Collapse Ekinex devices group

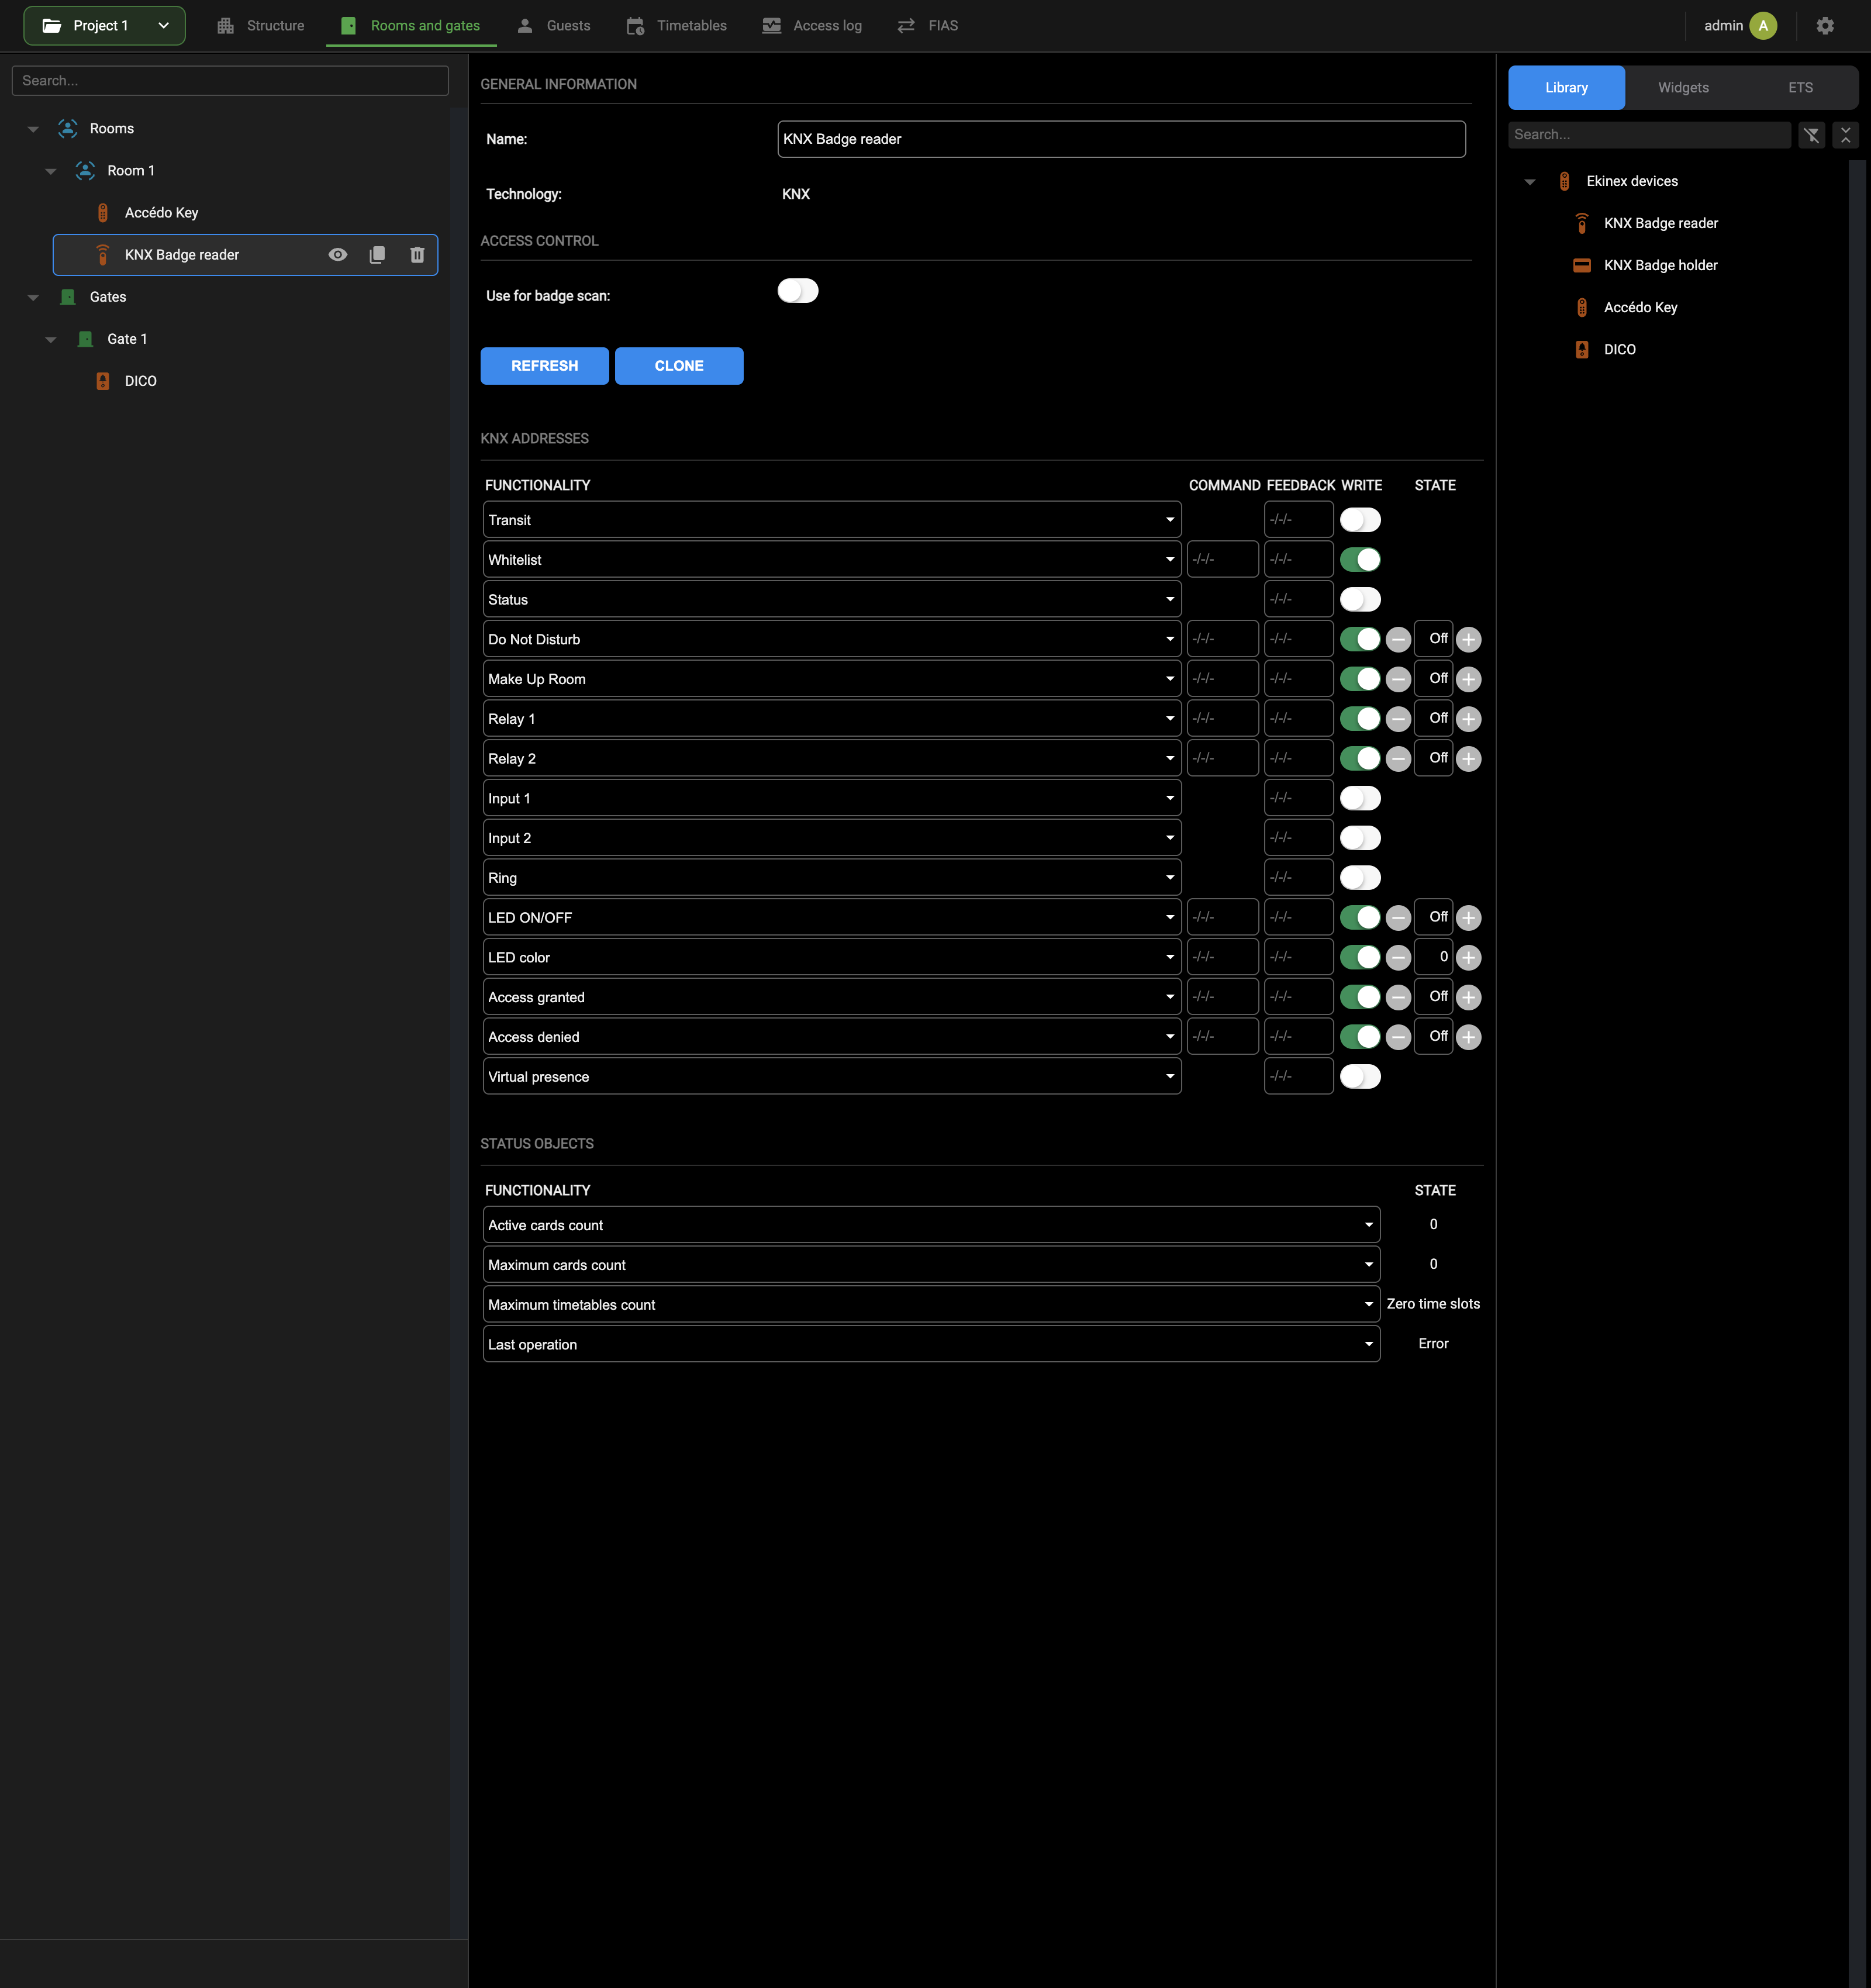[1529, 182]
